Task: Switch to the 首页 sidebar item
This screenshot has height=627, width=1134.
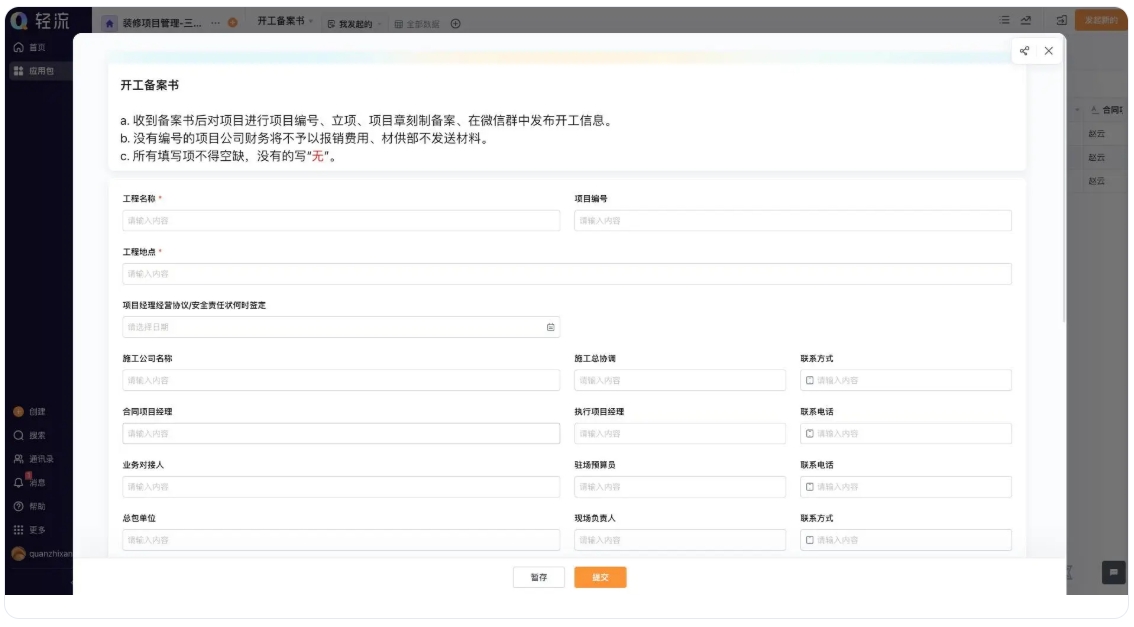Action: (25, 47)
